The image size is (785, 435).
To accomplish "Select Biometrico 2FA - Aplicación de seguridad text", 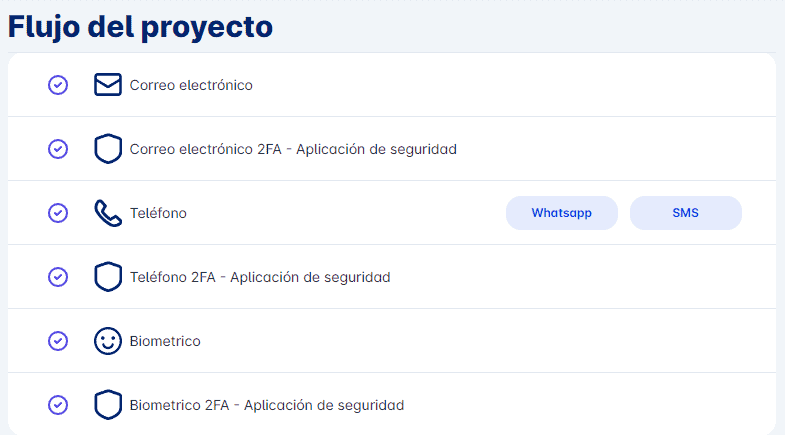I will coord(267,405).
